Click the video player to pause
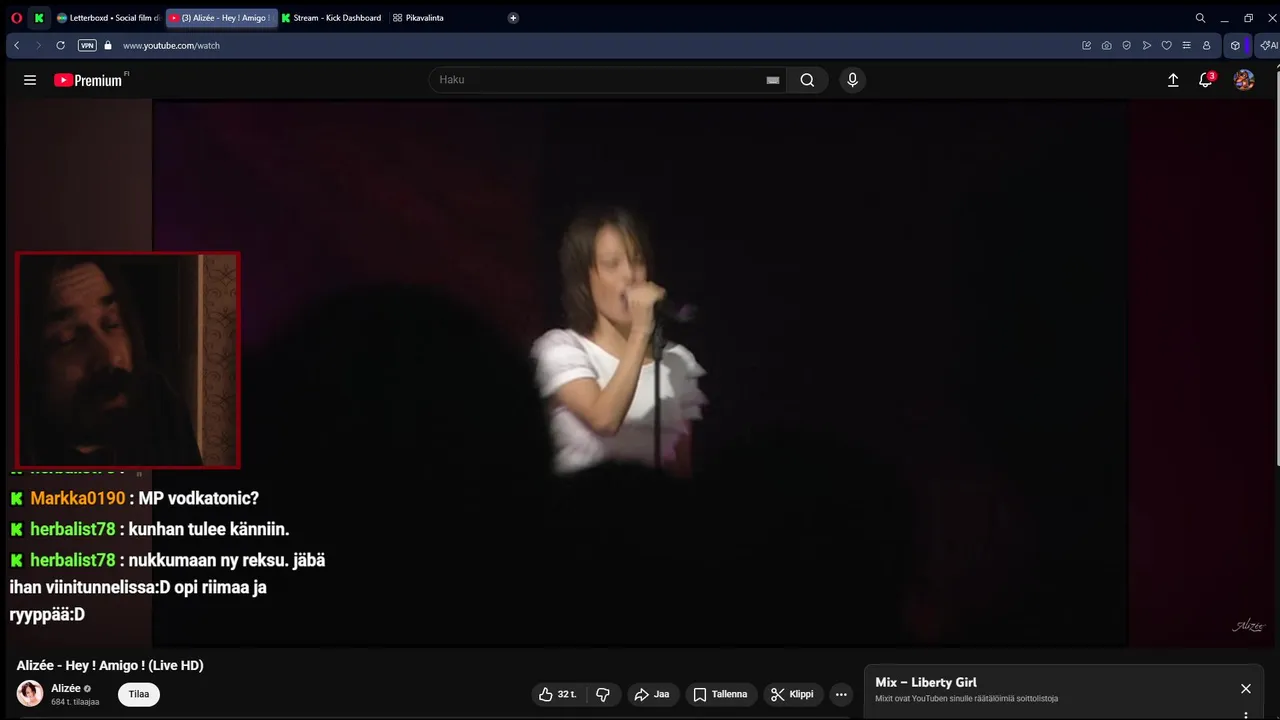The height and width of the screenshot is (720, 1280). 640,373
